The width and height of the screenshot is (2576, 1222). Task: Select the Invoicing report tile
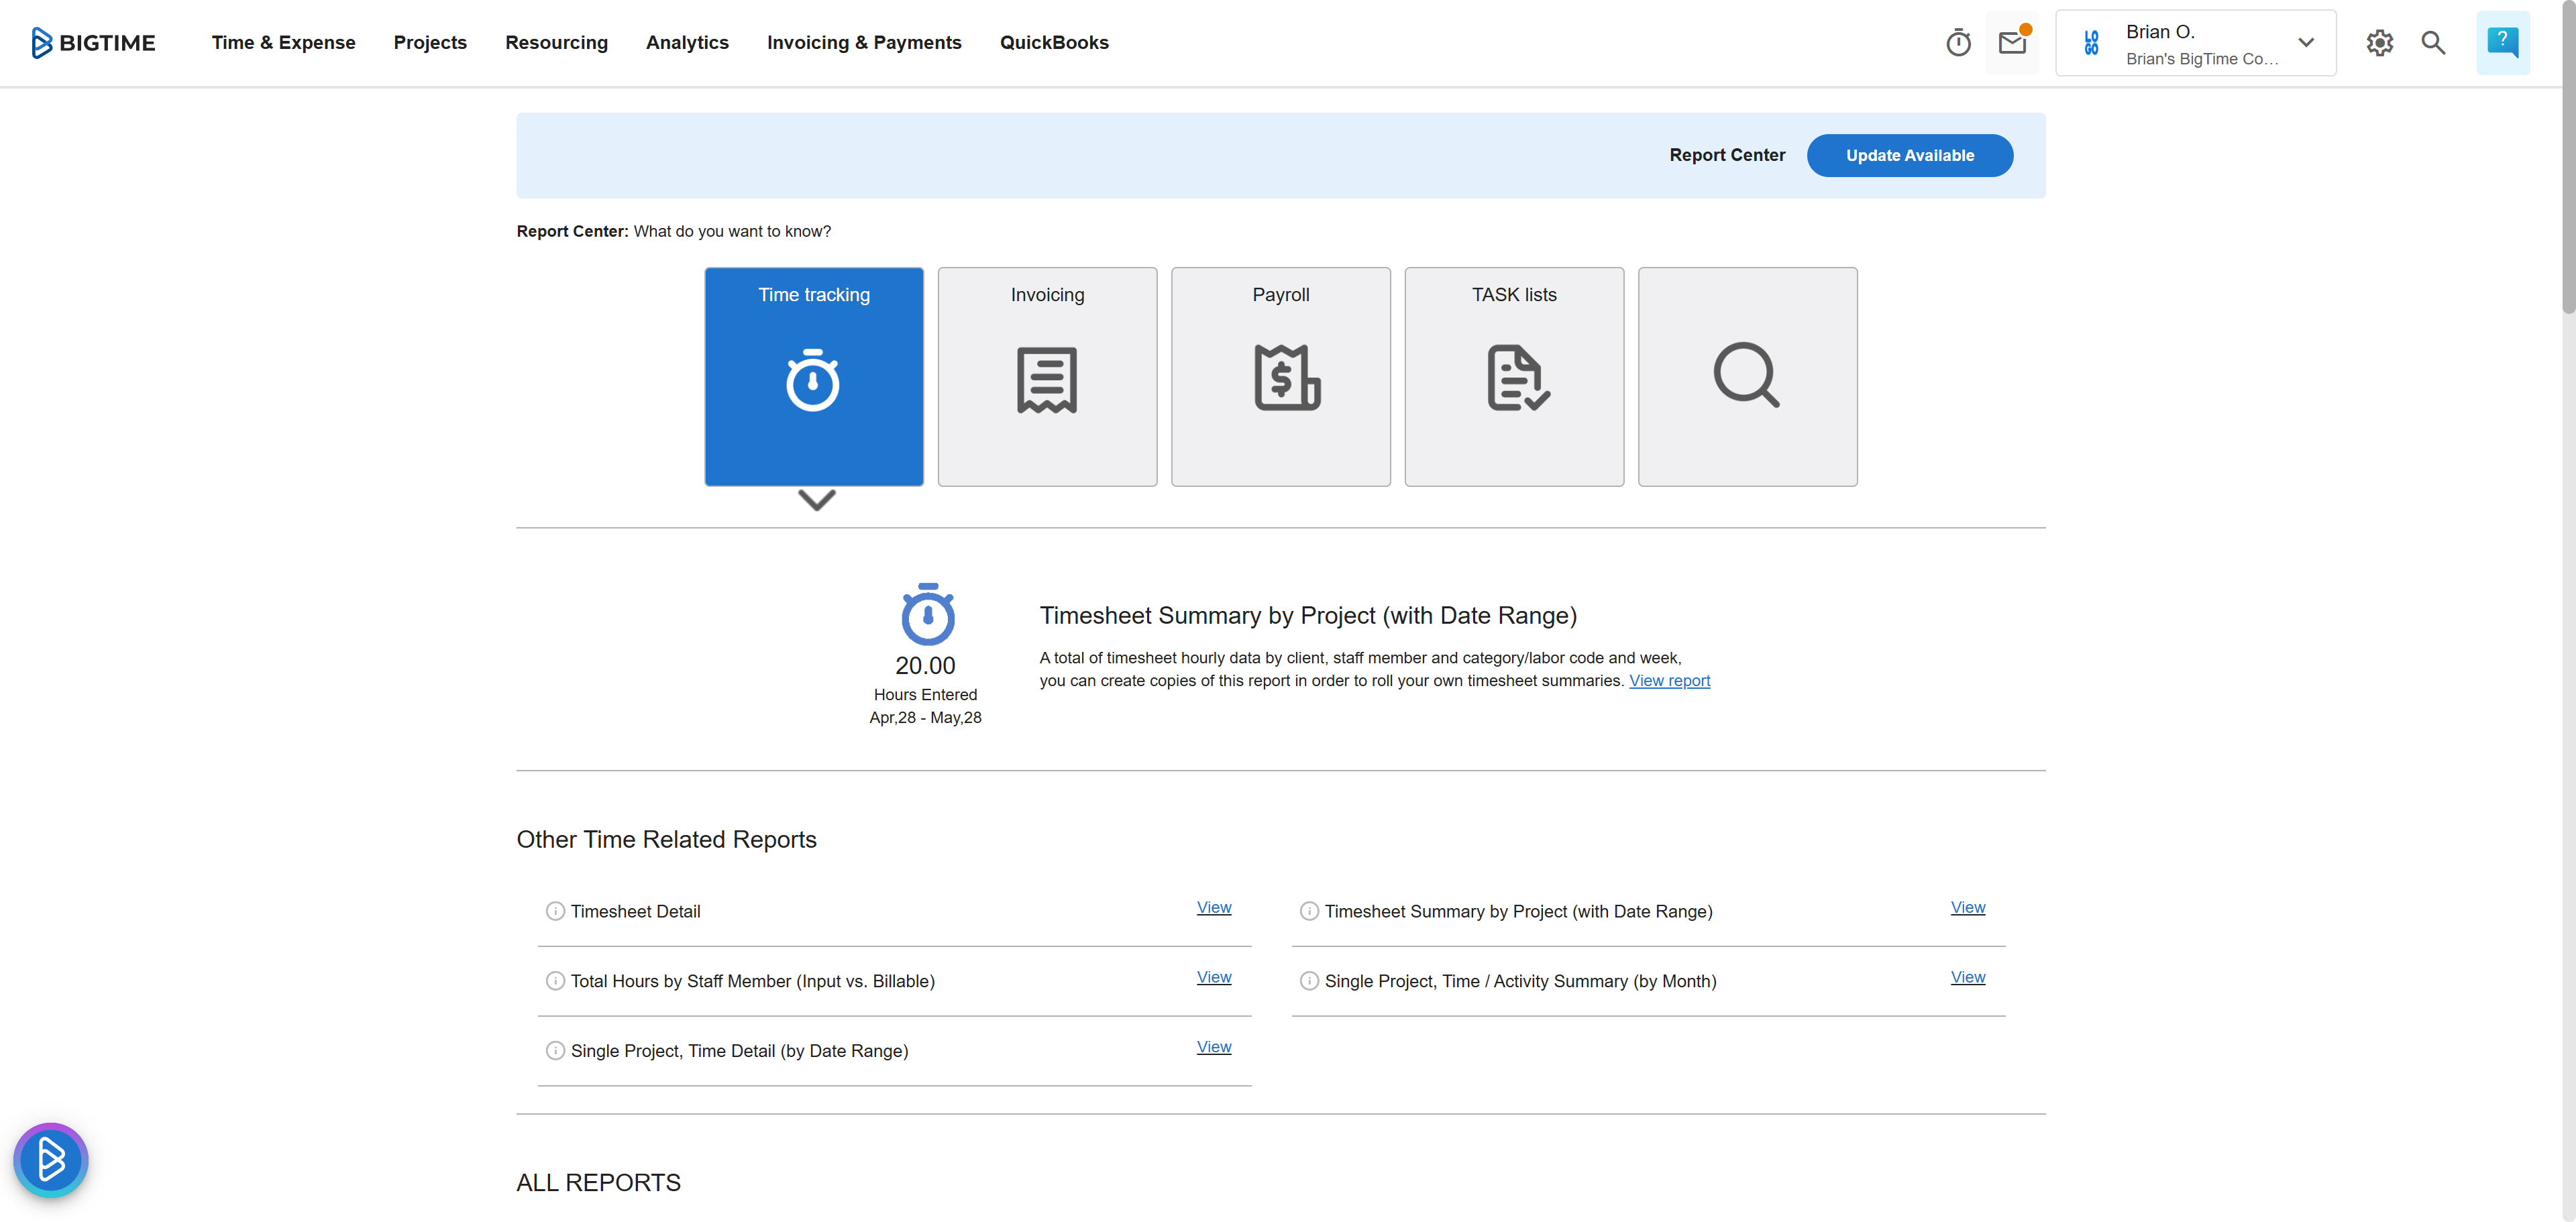(1047, 377)
